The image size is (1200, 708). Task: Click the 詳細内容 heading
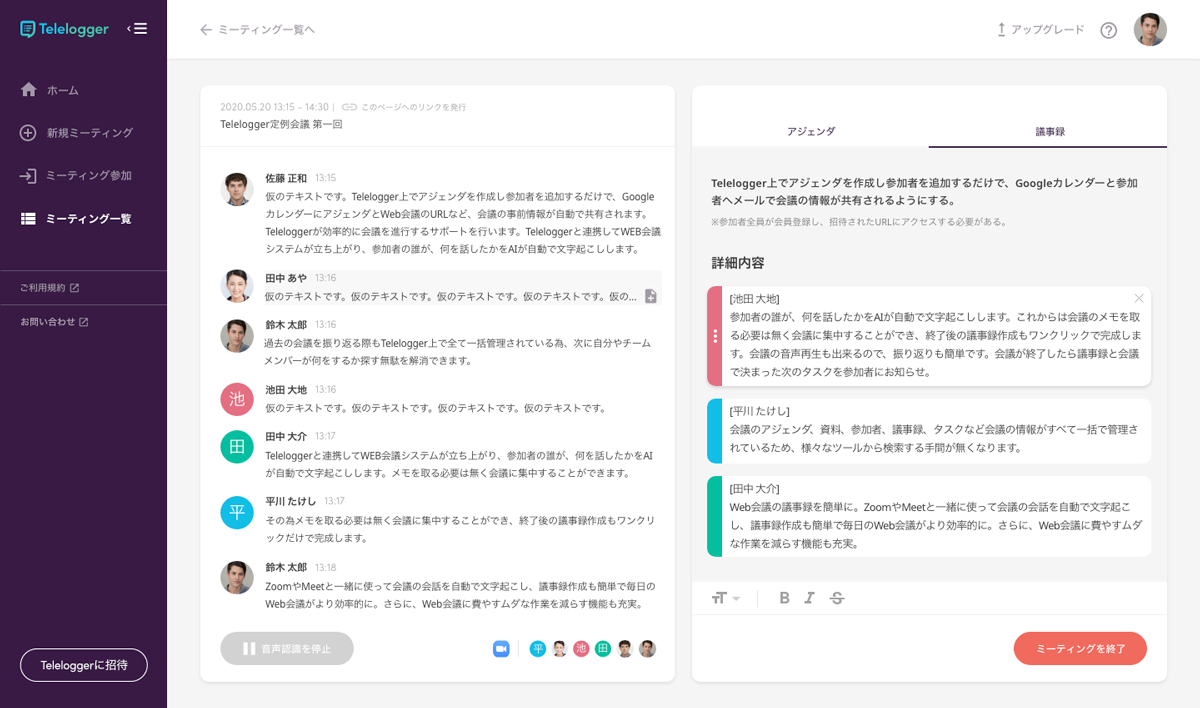(738, 263)
